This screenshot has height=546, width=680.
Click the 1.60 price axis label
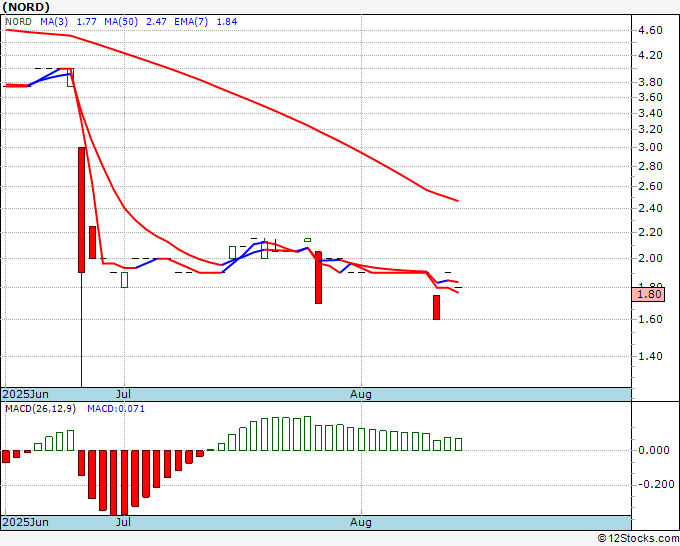[x=651, y=319]
